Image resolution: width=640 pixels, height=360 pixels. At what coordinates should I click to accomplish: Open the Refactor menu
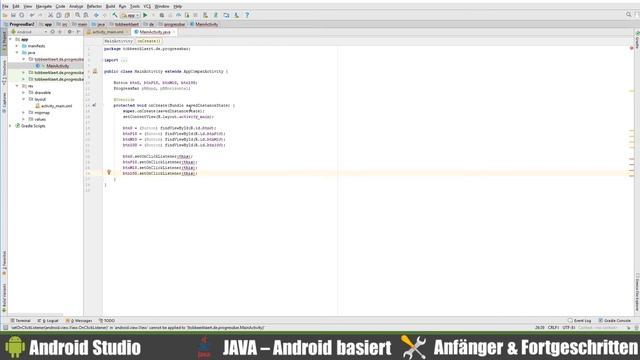click(94, 7)
